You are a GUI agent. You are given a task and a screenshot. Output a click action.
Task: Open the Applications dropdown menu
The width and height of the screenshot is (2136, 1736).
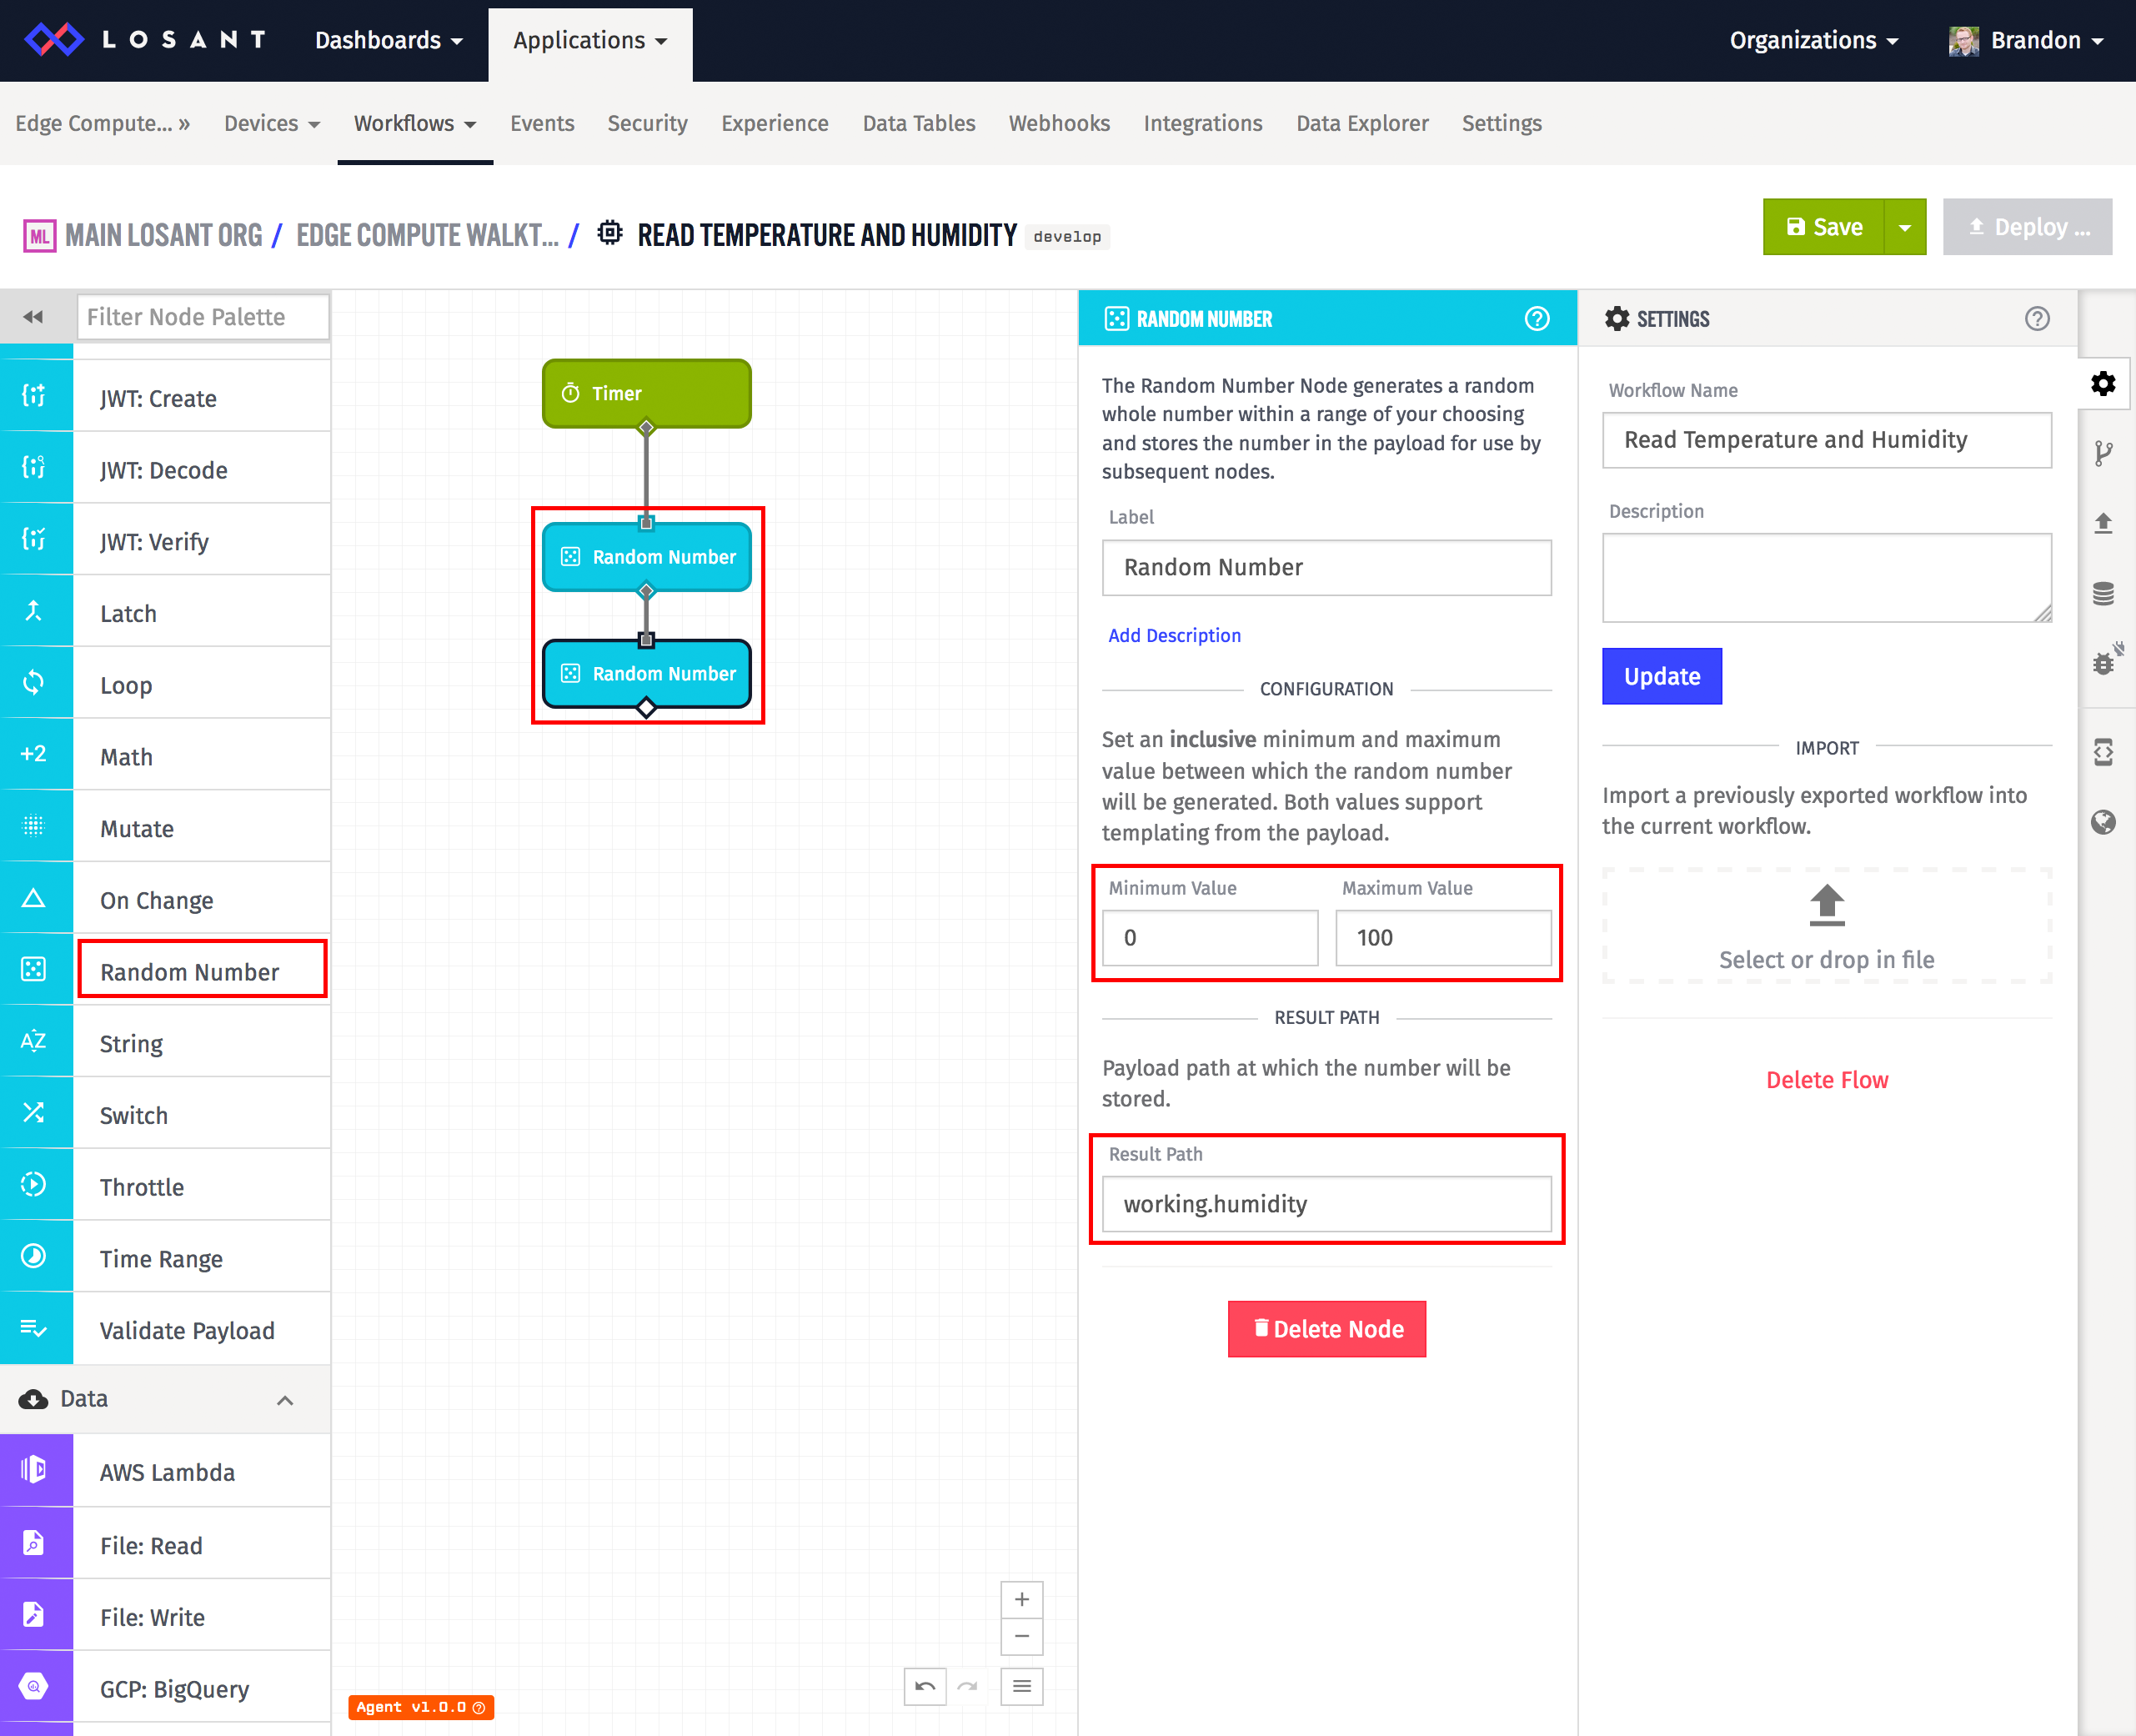(x=590, y=40)
